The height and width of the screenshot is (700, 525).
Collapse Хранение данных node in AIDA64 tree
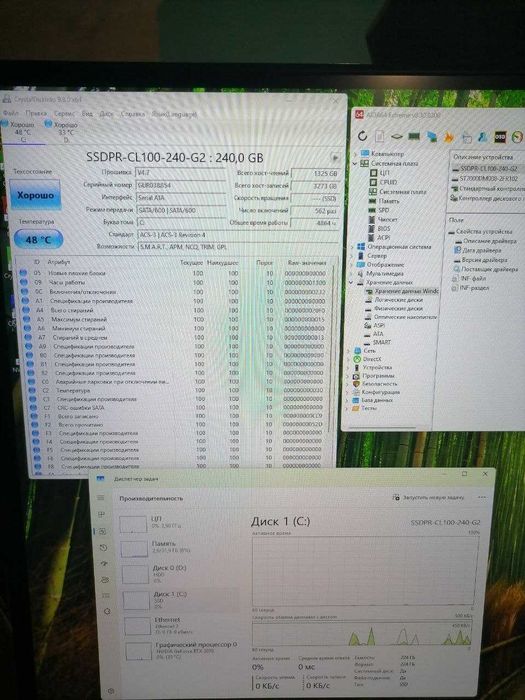(351, 283)
